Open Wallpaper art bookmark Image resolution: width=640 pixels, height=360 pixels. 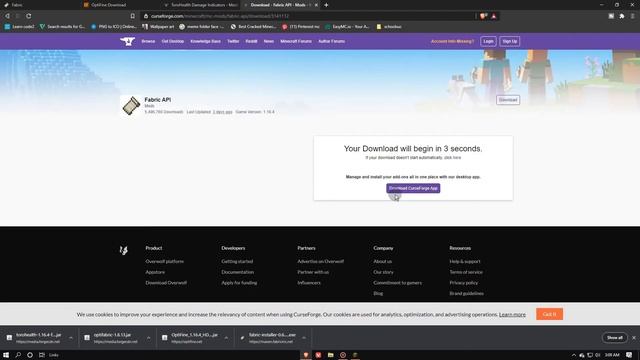click(x=158, y=27)
